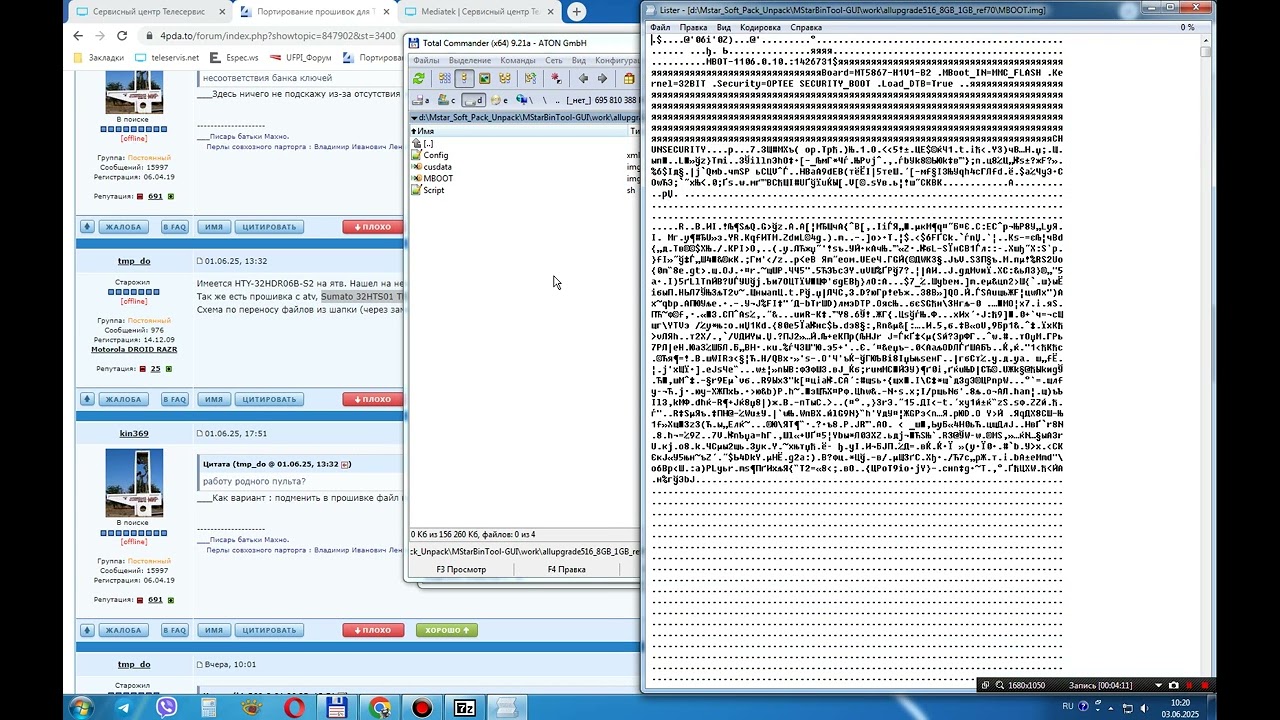Viewport: 1280px width, 720px height.
Task: Open Opera browser from the taskbar
Action: (295, 708)
